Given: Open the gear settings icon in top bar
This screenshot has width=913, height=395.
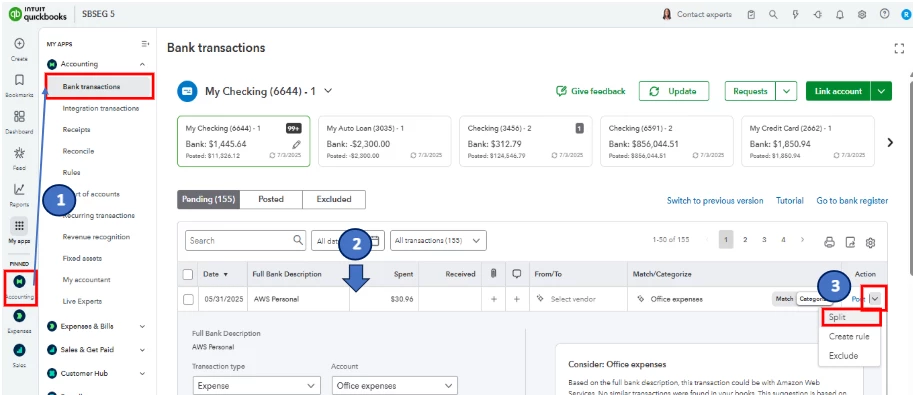Looking at the screenshot, I should coord(862,15).
